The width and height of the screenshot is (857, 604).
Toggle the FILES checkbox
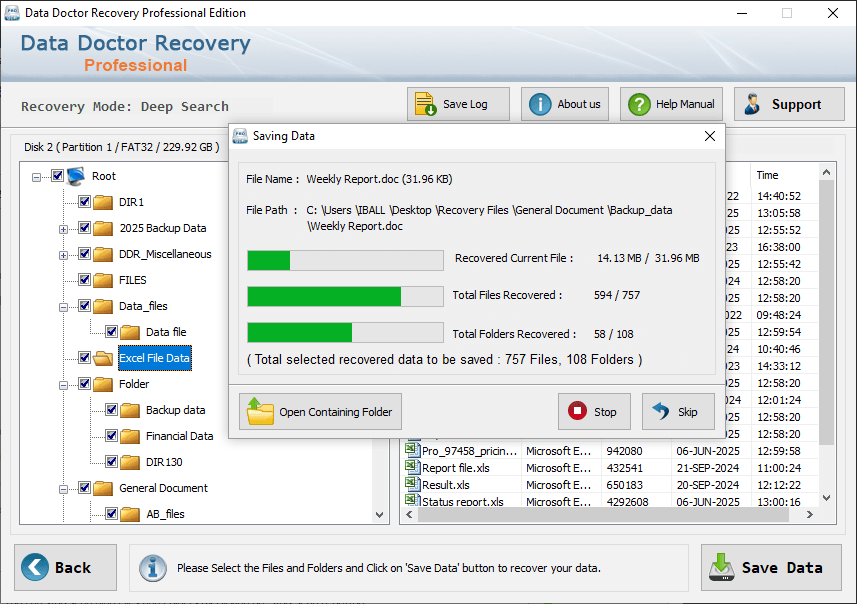(x=84, y=279)
